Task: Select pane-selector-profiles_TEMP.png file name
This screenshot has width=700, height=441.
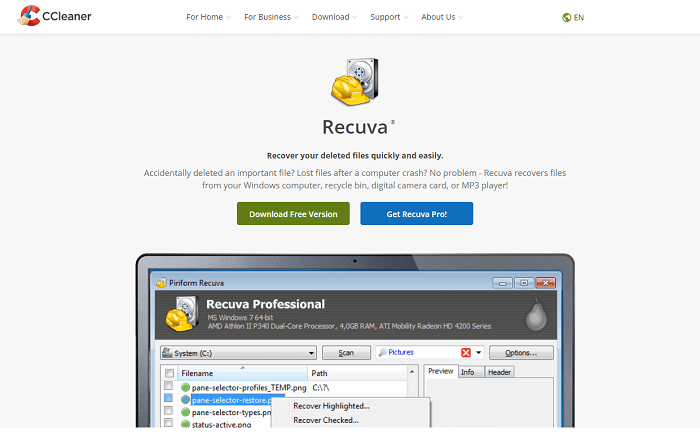Action: tap(249, 387)
